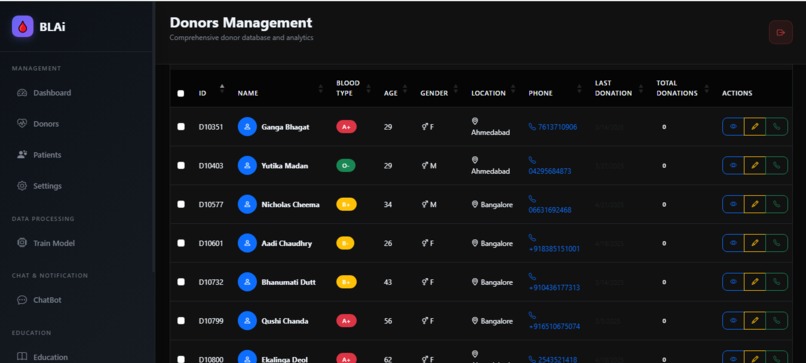Click Qushi Chanda's avatar icon

coord(247,321)
